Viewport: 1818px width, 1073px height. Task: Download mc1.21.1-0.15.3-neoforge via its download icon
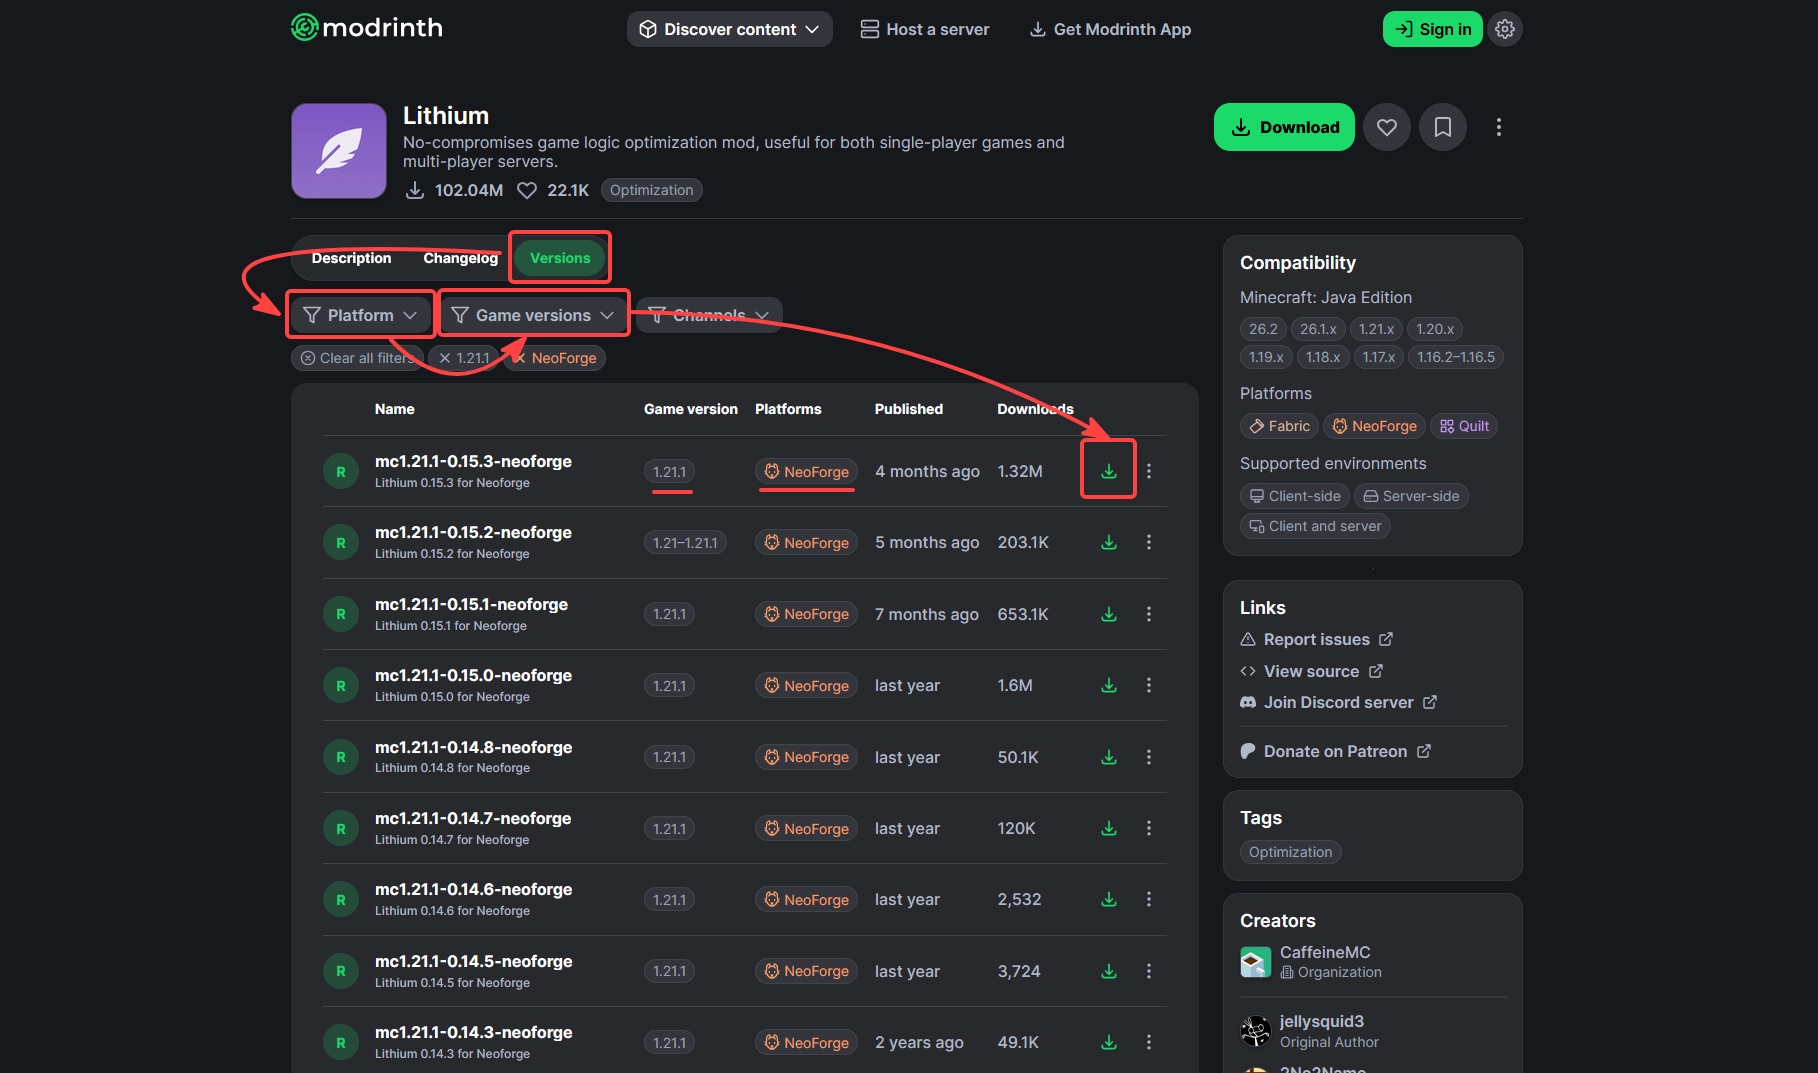(x=1109, y=471)
